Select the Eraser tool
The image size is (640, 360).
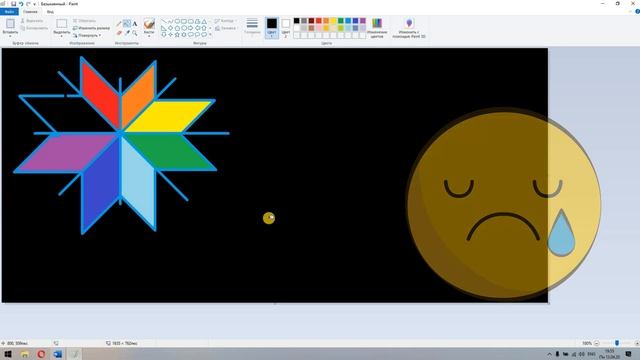[119, 33]
